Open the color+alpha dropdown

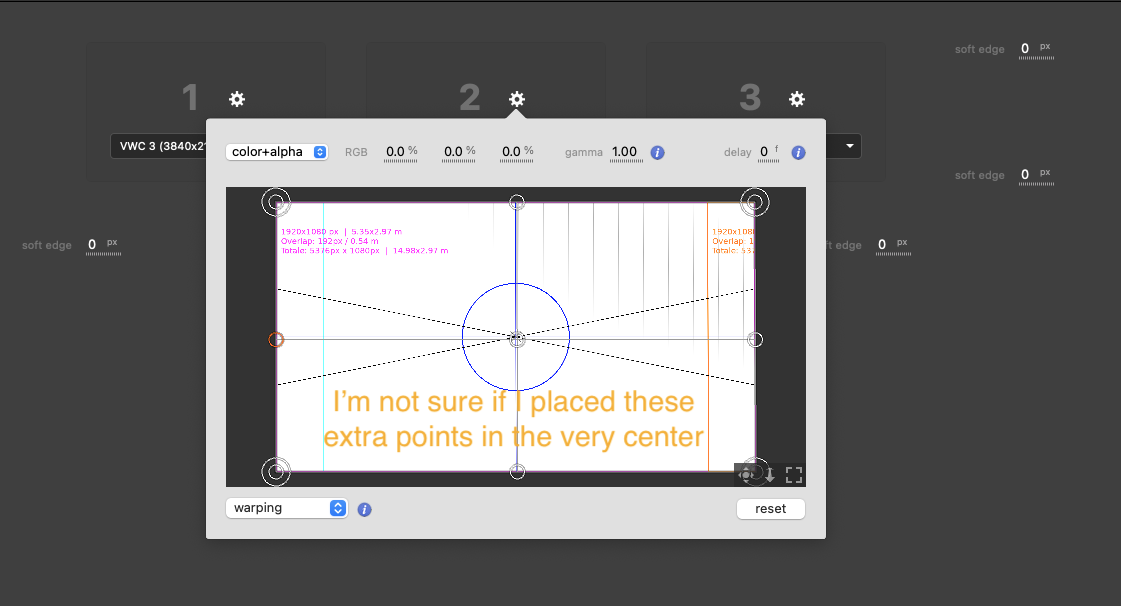coord(277,152)
